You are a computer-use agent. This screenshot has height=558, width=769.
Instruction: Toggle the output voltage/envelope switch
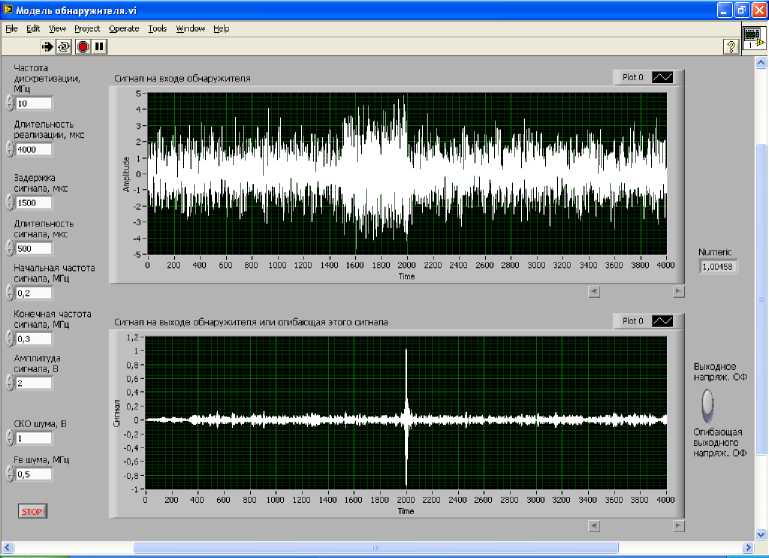(708, 404)
